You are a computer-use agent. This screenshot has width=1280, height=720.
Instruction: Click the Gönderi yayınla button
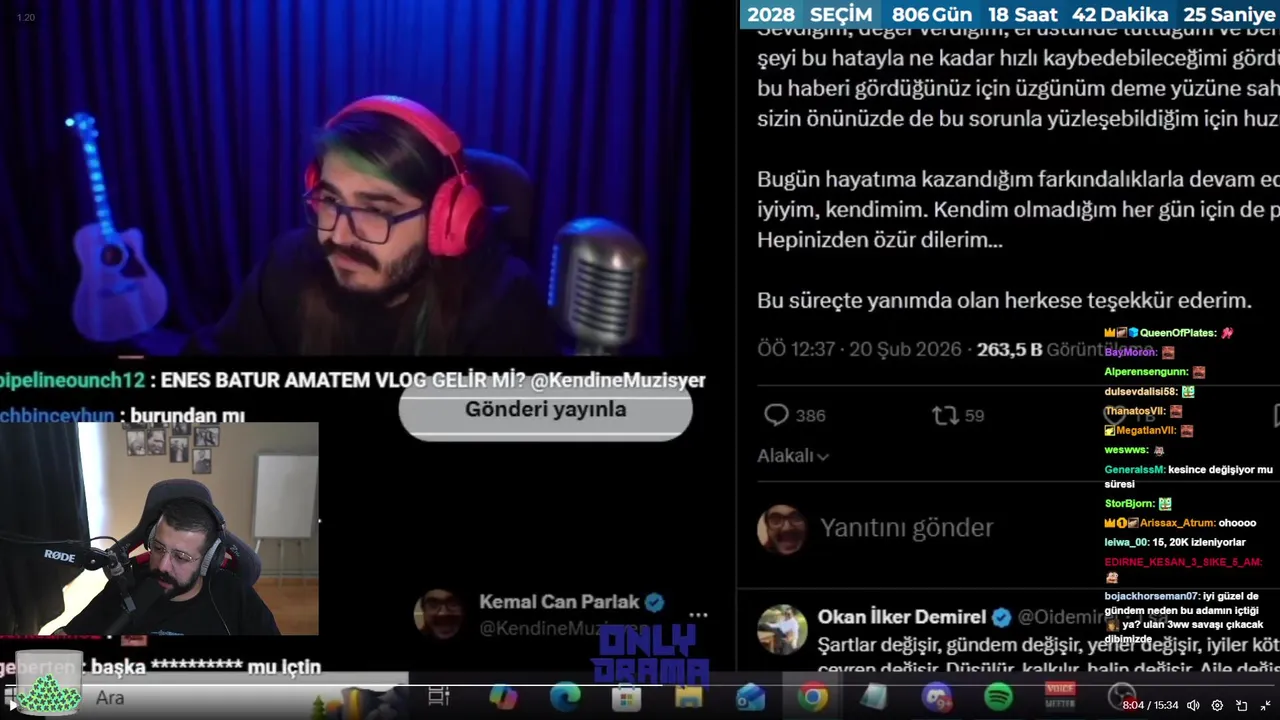point(545,410)
